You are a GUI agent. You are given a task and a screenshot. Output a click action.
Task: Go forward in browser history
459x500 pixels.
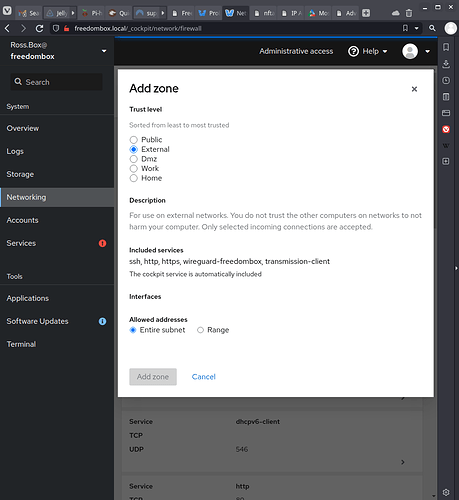[x=23, y=29]
